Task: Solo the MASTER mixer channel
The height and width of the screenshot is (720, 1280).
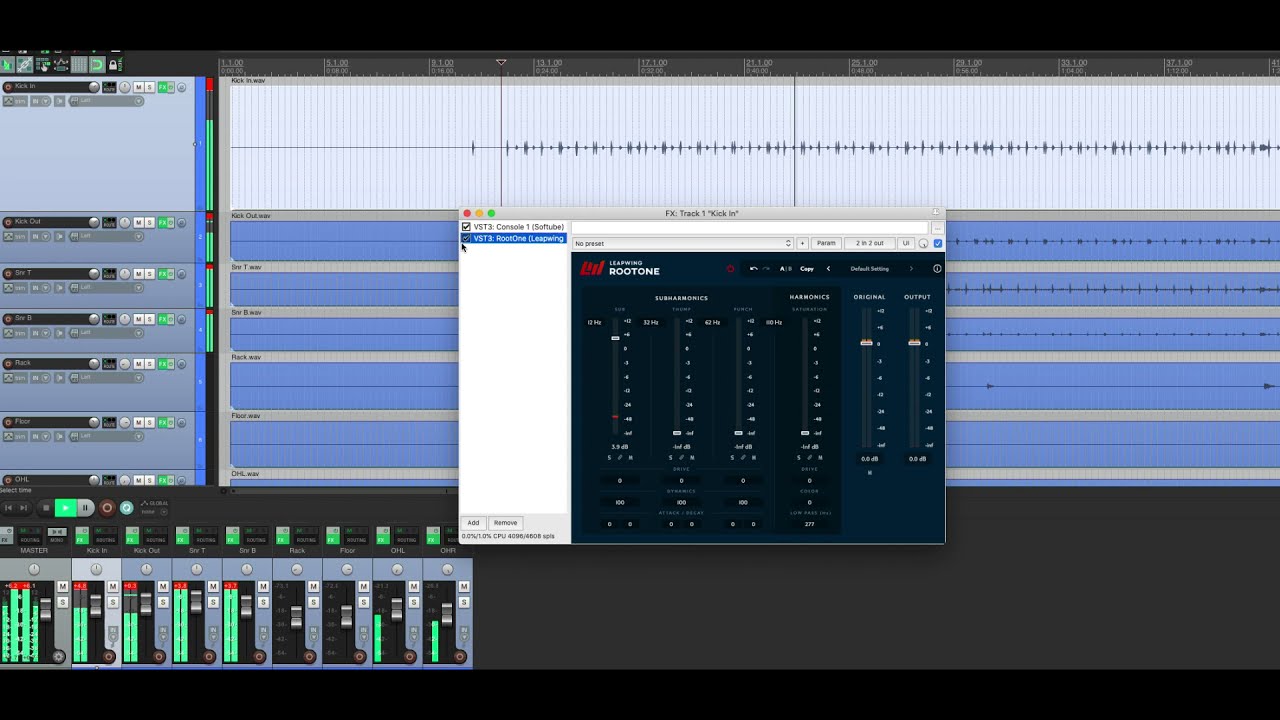Action: click(62, 602)
